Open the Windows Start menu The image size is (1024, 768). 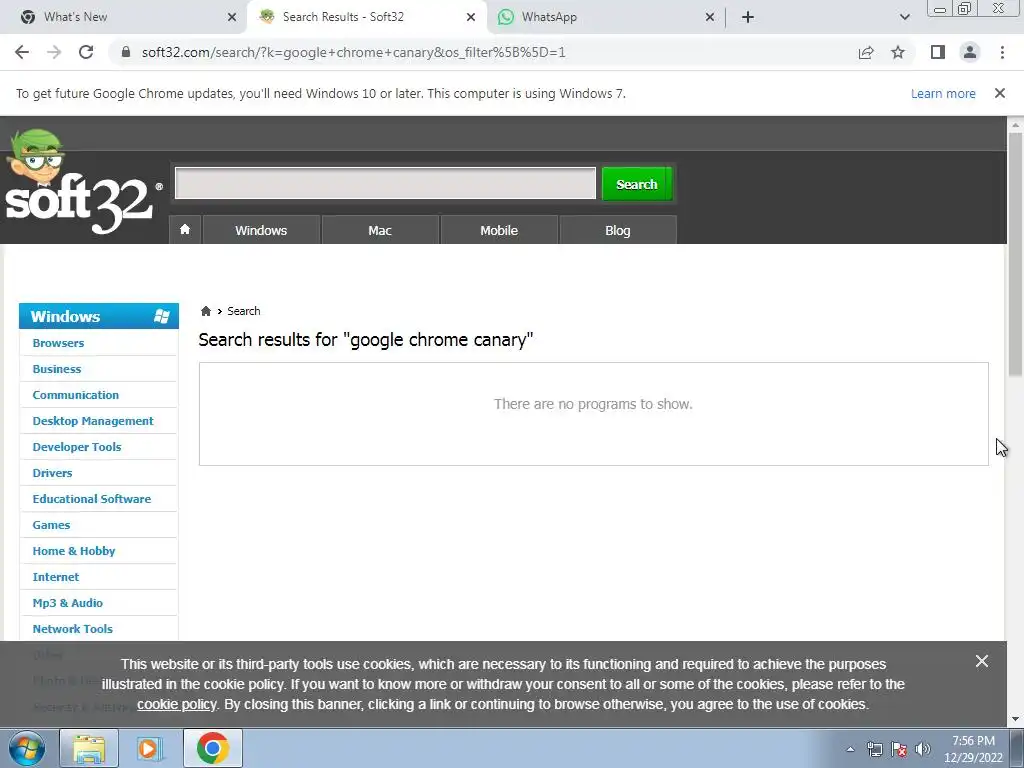coord(27,748)
